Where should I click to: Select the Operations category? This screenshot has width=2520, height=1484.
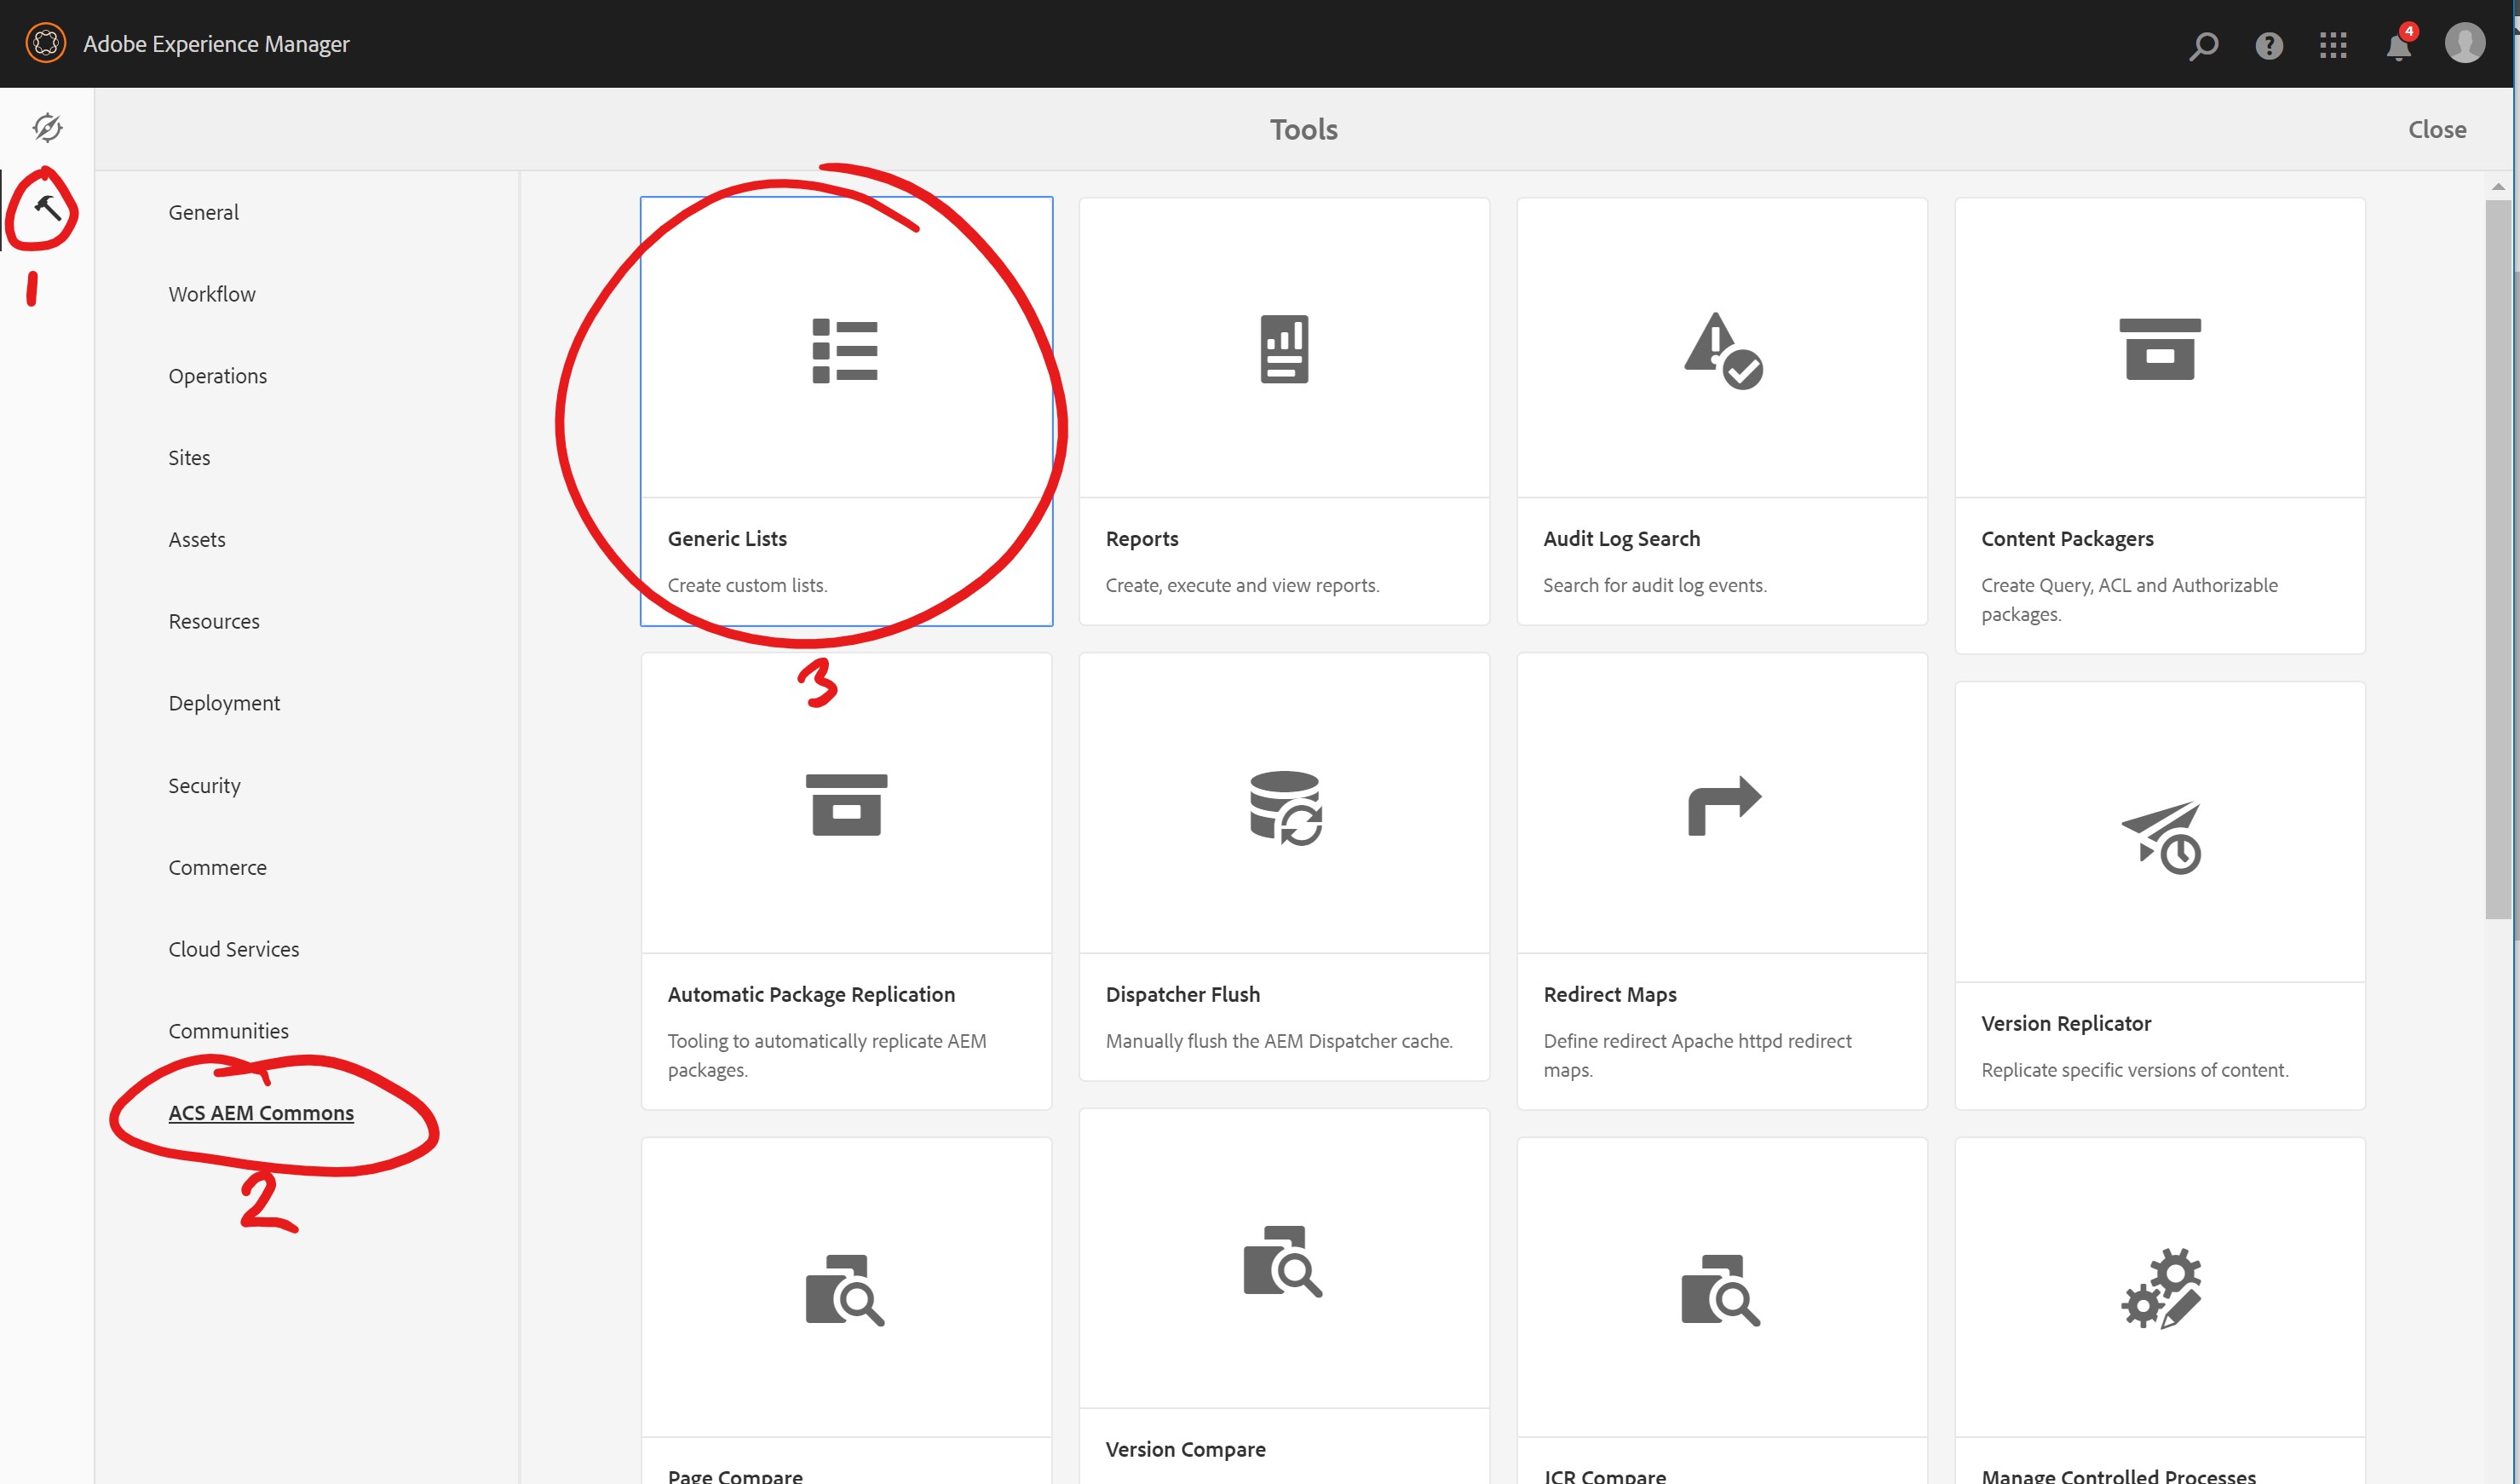[x=218, y=376]
